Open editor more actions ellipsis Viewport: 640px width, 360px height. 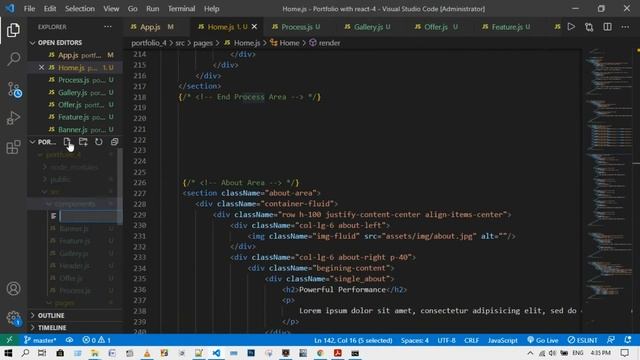[x=625, y=27]
